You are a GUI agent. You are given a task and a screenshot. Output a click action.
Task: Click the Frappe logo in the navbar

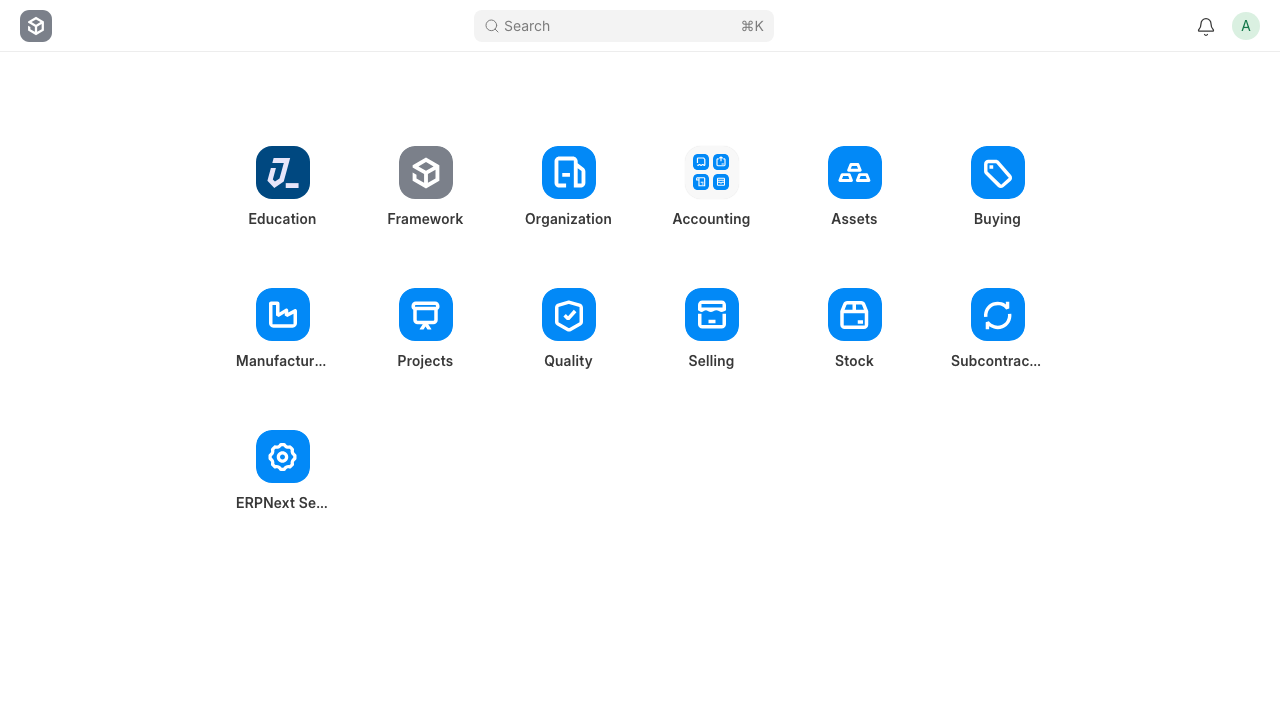click(36, 26)
